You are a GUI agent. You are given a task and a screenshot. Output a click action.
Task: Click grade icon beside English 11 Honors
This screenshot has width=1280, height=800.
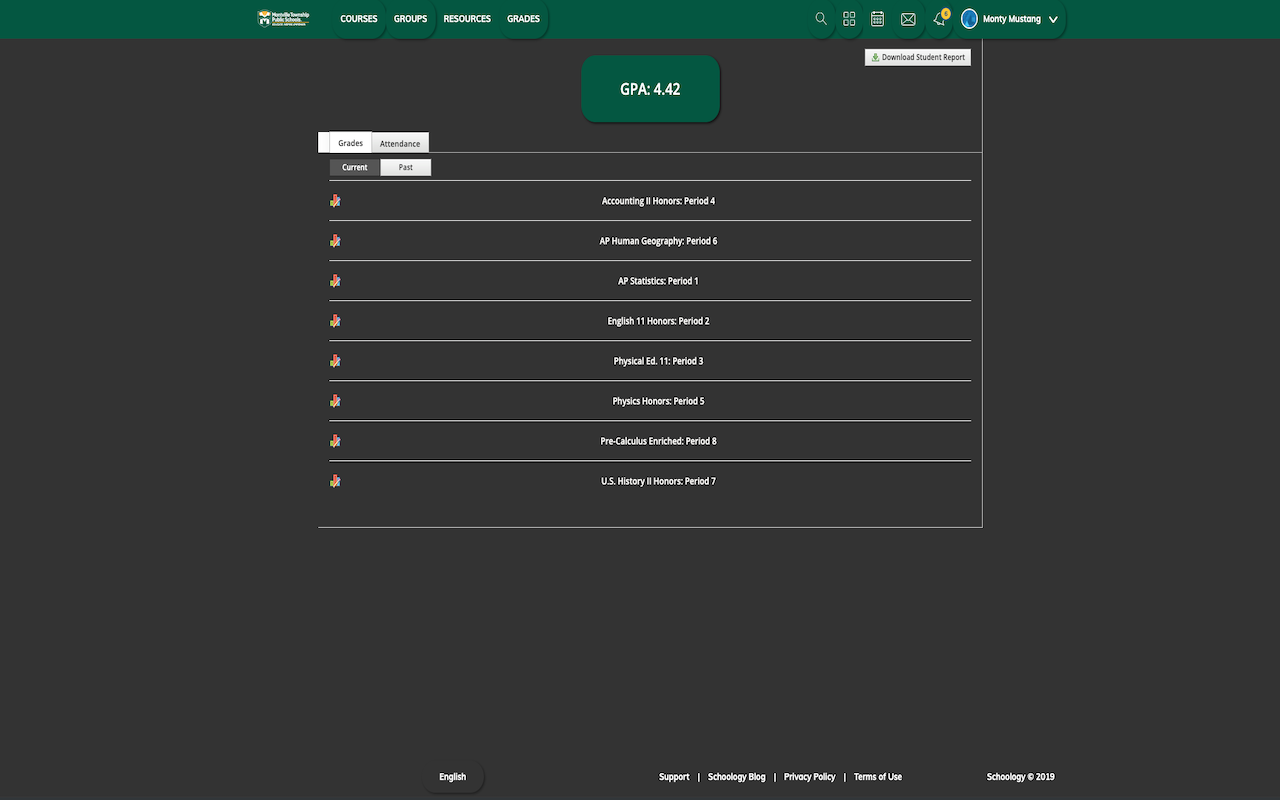pyautogui.click(x=335, y=321)
